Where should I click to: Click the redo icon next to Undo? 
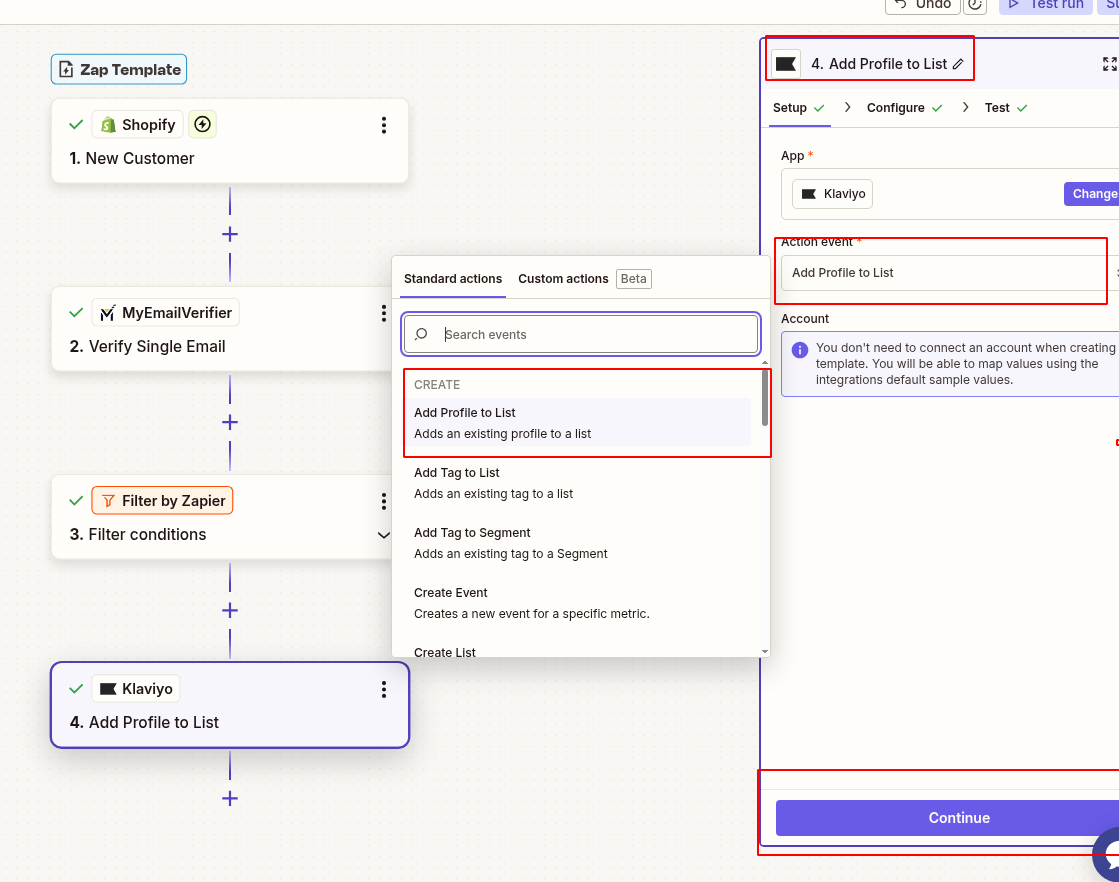tap(974, 6)
